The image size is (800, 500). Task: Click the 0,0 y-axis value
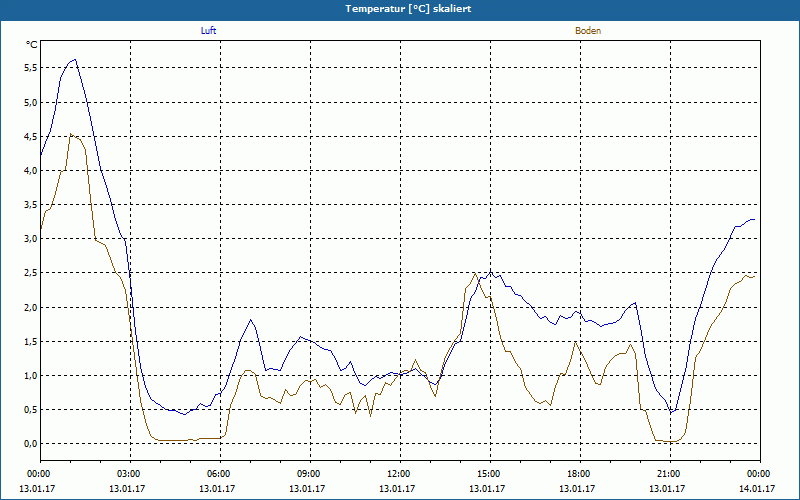[x=31, y=444]
